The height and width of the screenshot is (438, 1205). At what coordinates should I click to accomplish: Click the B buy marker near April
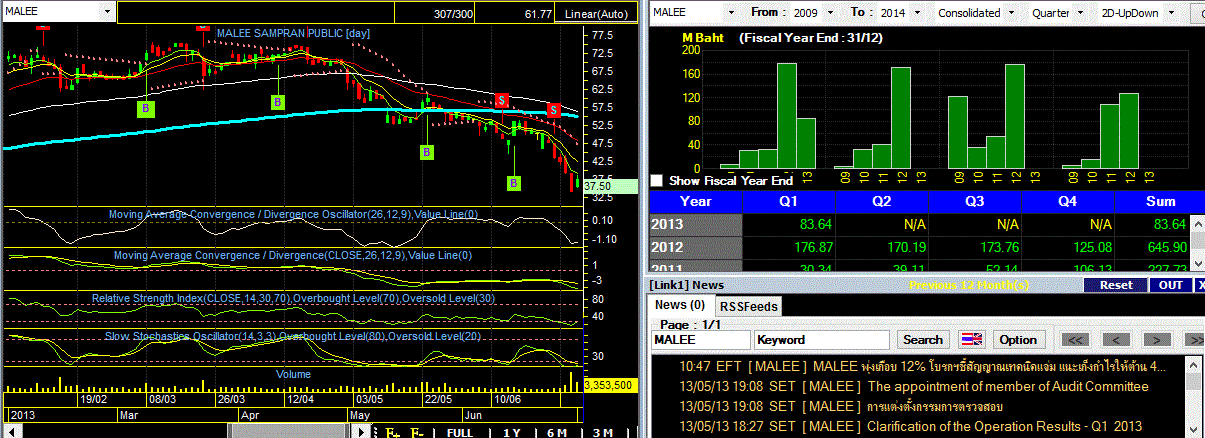click(x=277, y=102)
